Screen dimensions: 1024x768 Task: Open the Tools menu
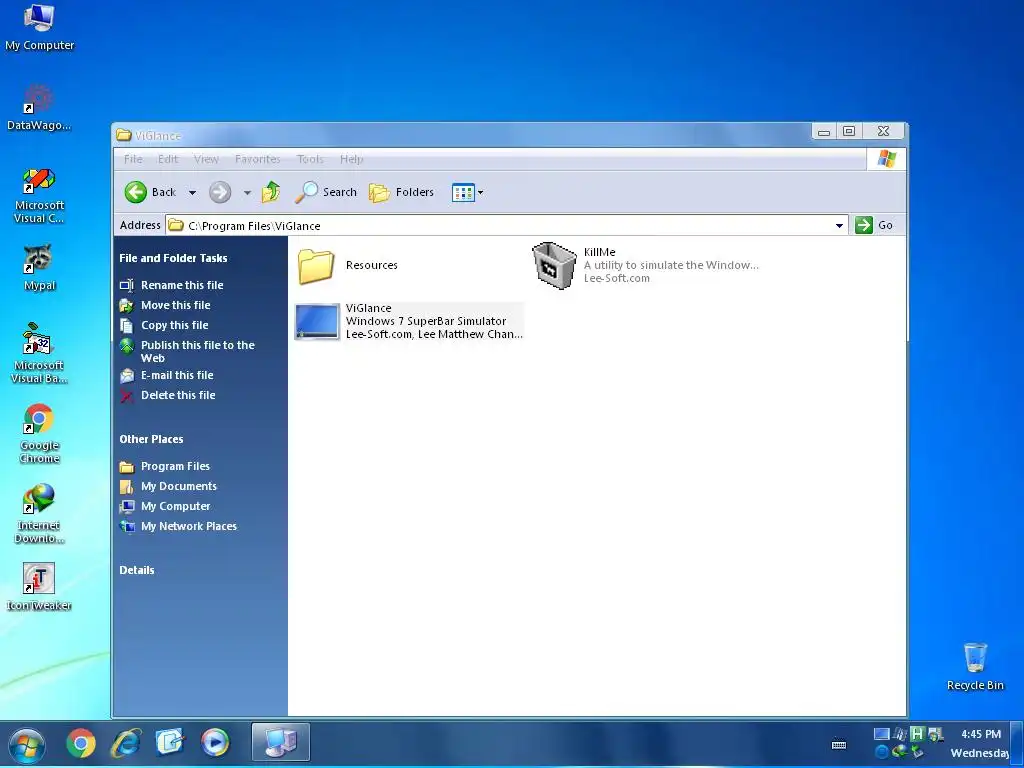(310, 159)
